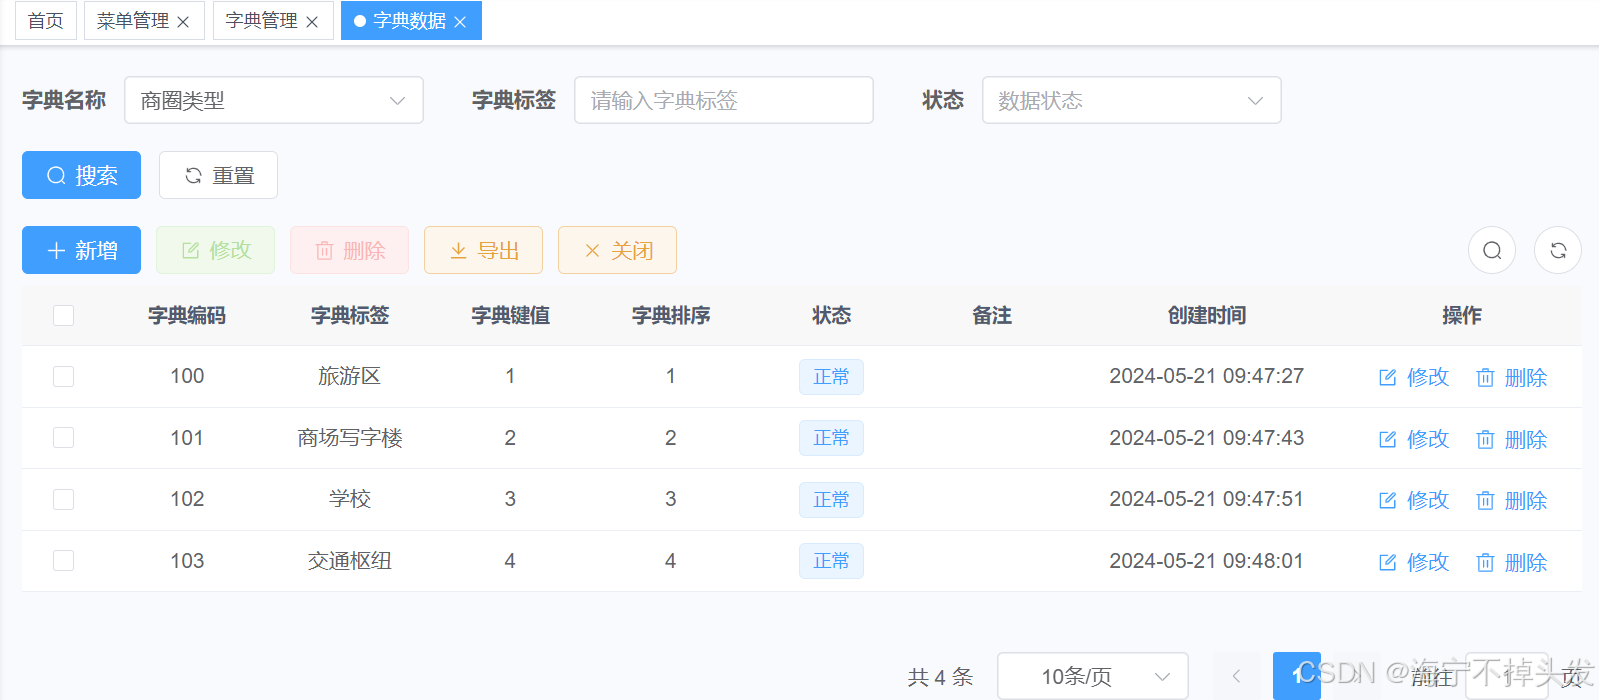Click 正常 status tag in row 103

click(831, 561)
